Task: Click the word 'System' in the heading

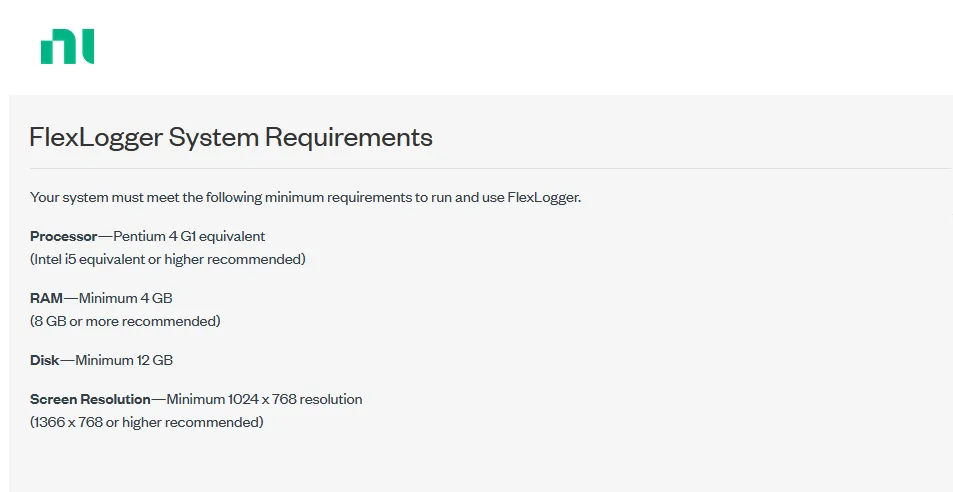Action: pos(213,138)
